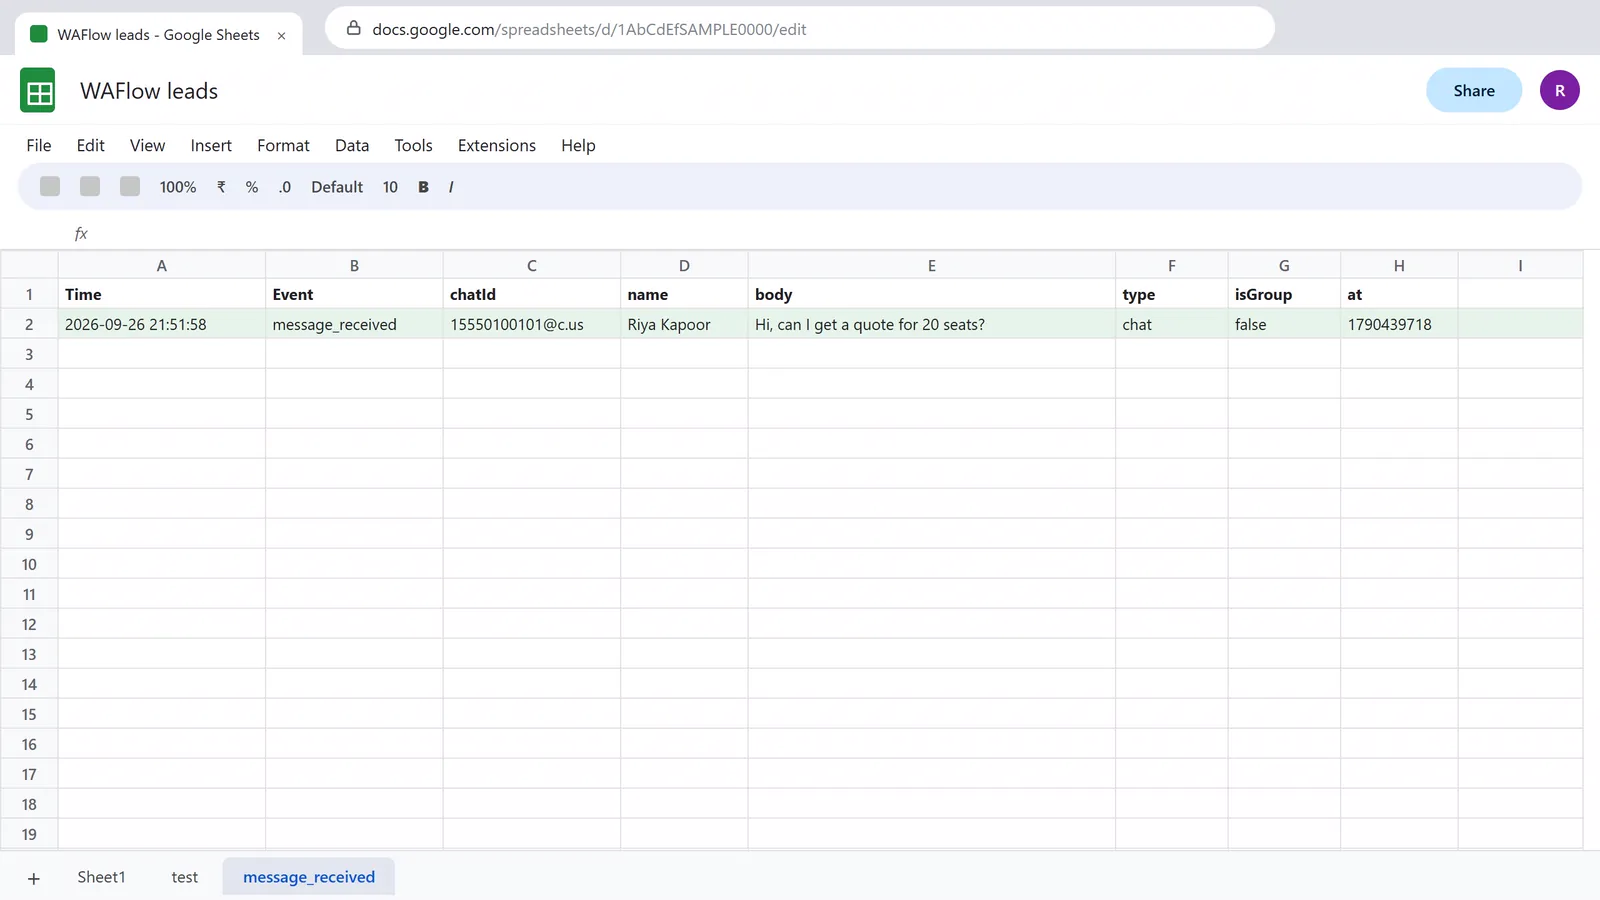Screen dimensions: 1600x900
Task: Click the .0 decimal places button
Action: click(285, 187)
